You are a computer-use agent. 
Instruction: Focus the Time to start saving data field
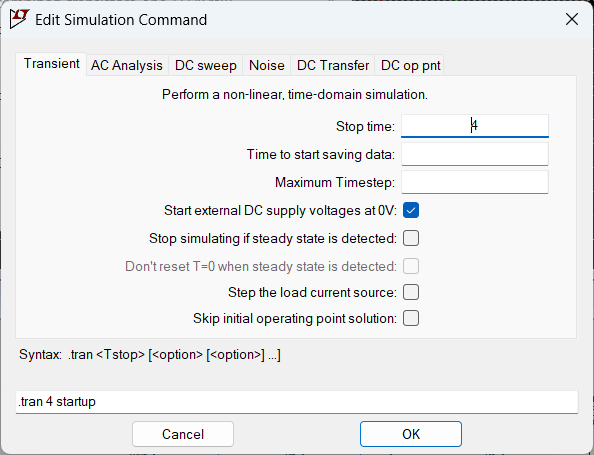click(x=475, y=154)
